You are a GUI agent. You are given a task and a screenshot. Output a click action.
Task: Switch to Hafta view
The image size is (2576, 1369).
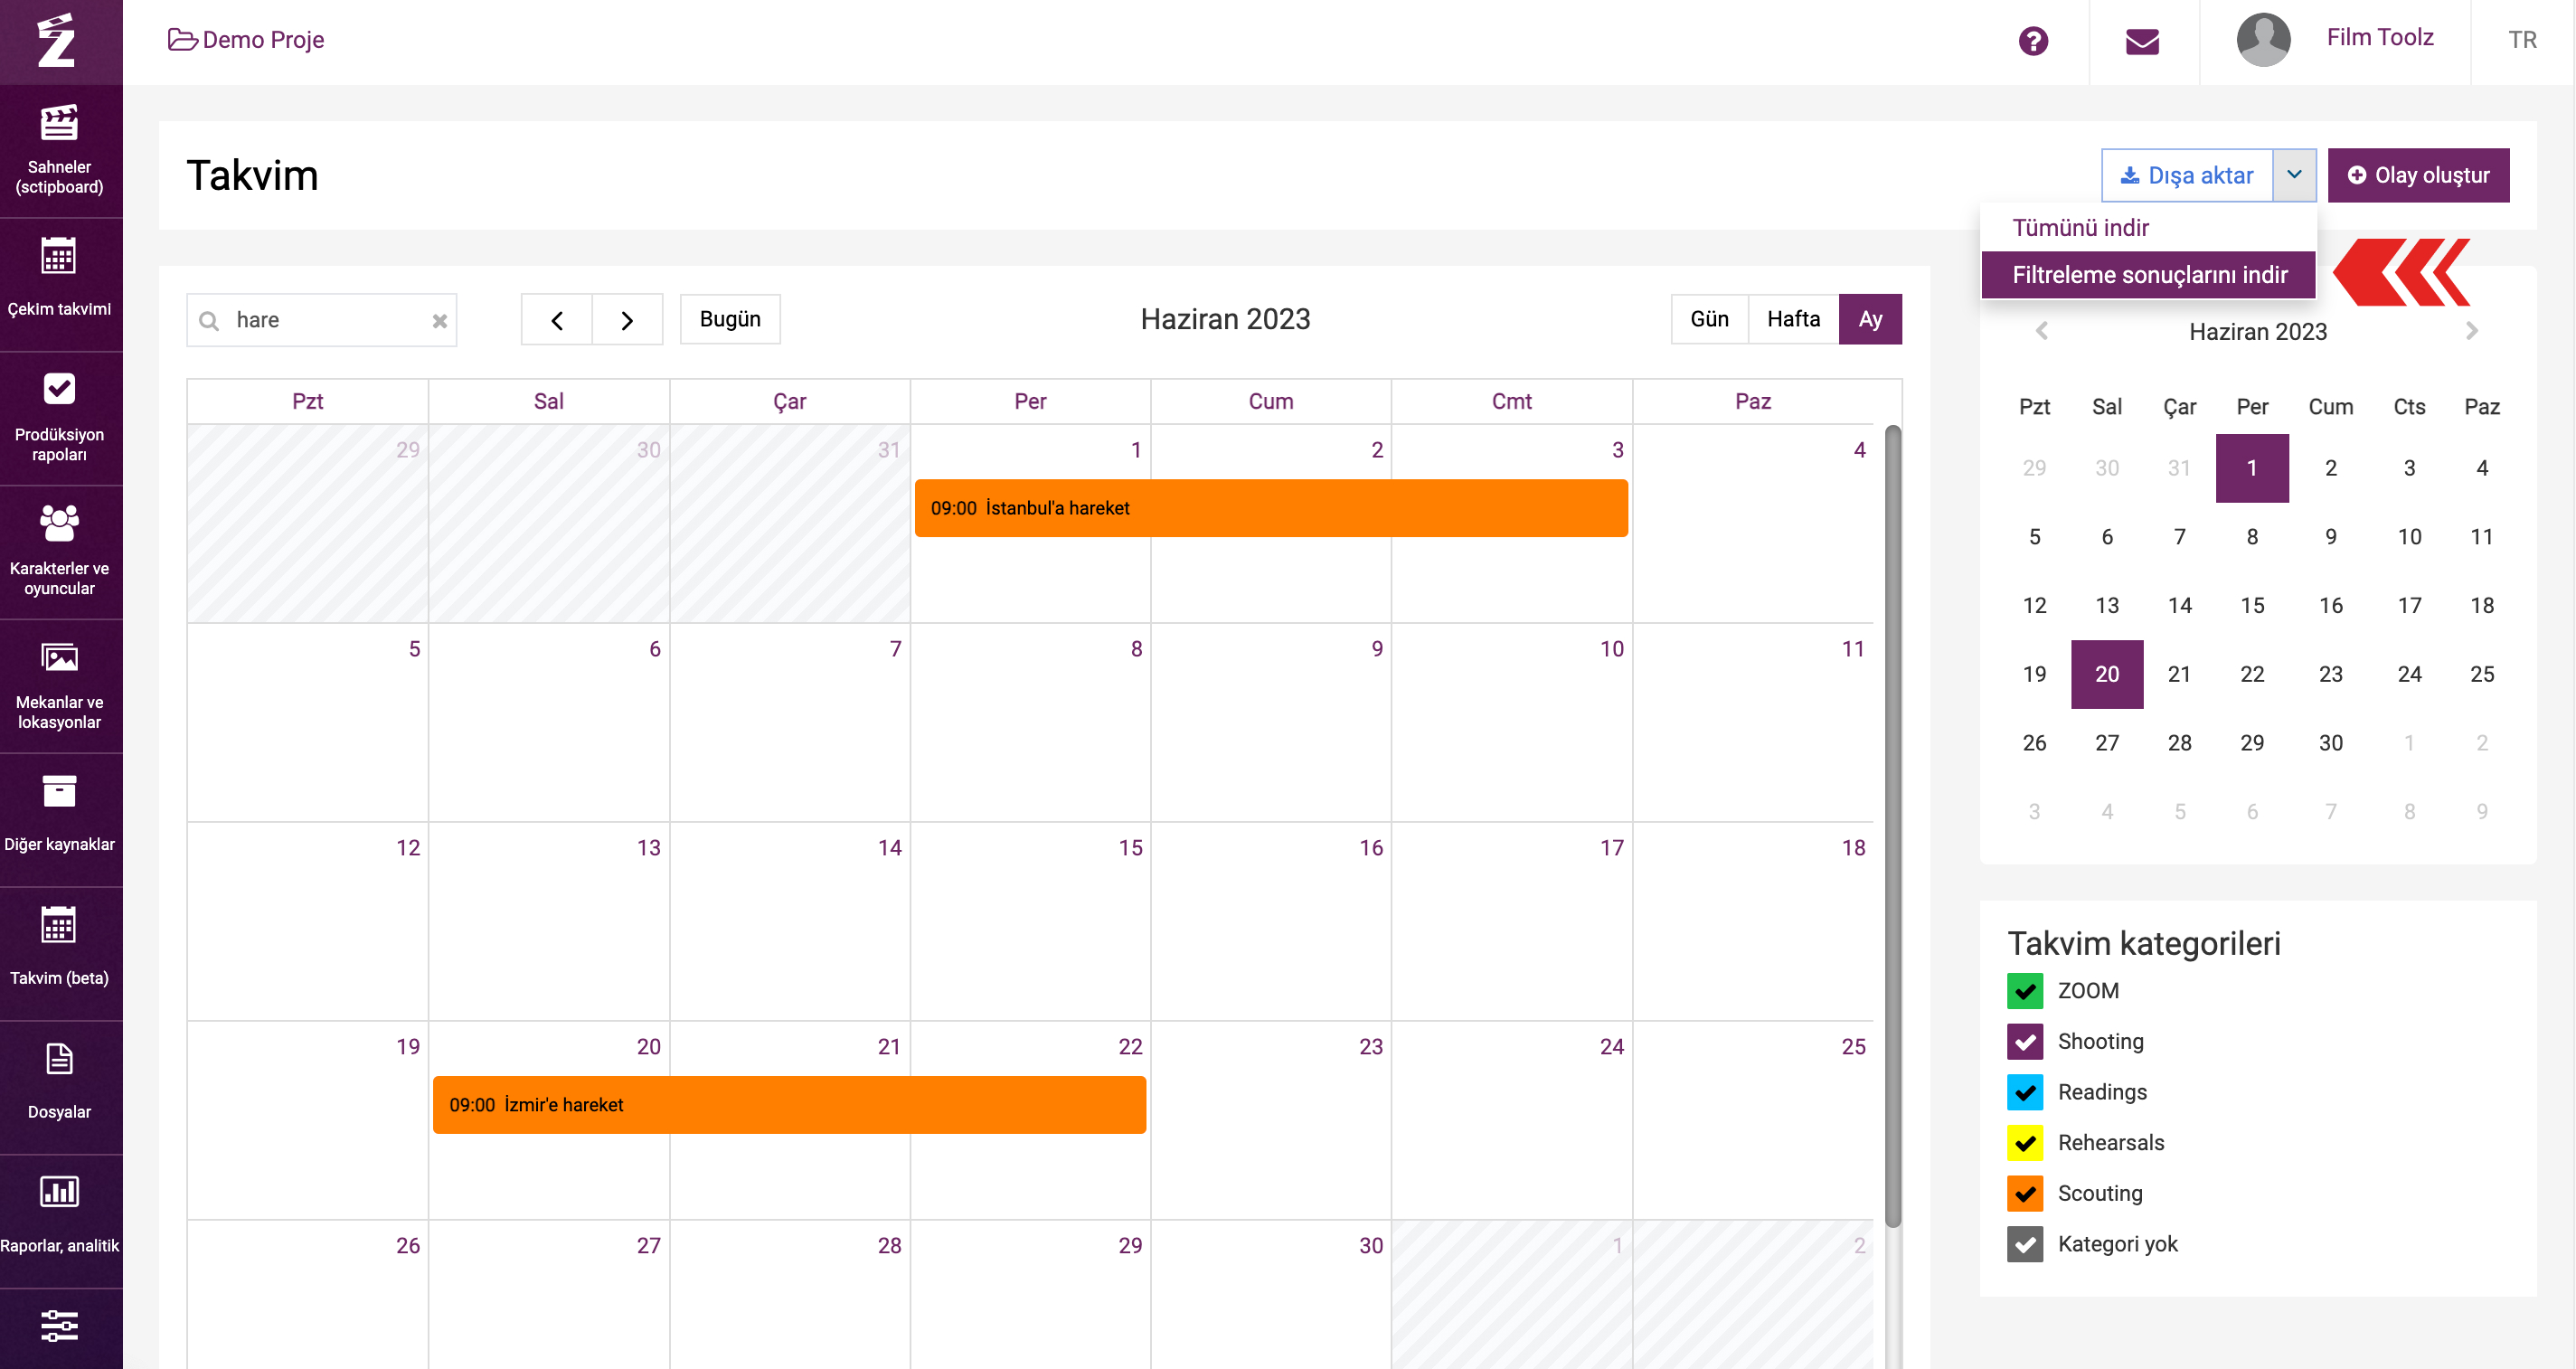click(1793, 319)
